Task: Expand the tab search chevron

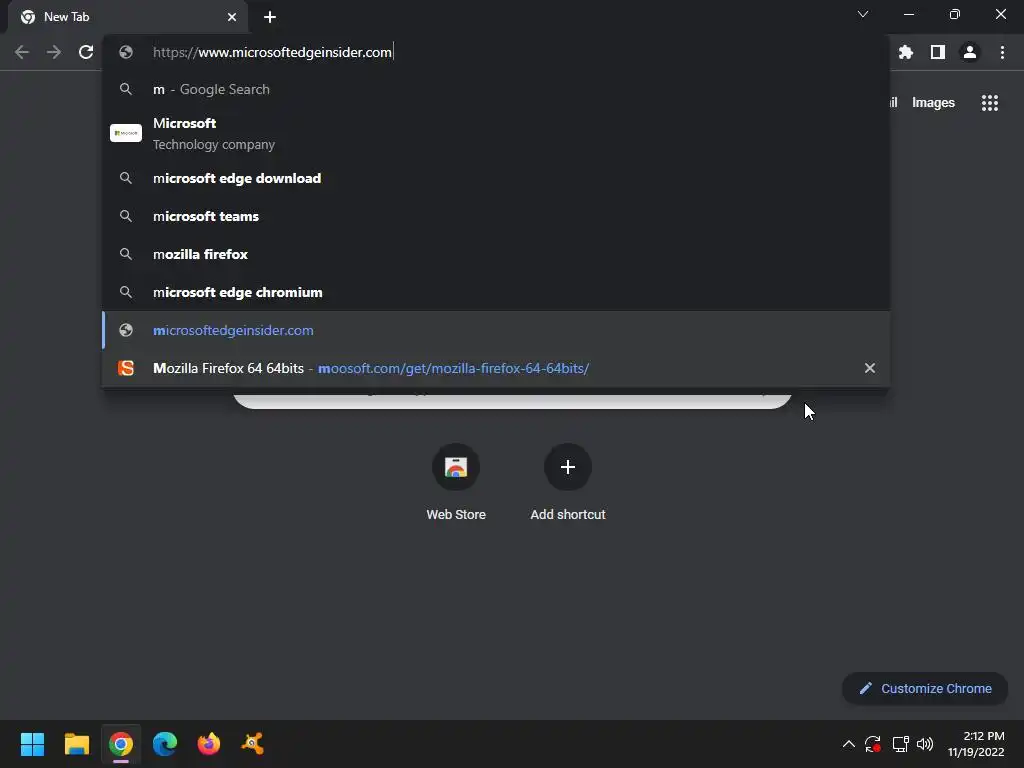Action: (863, 14)
